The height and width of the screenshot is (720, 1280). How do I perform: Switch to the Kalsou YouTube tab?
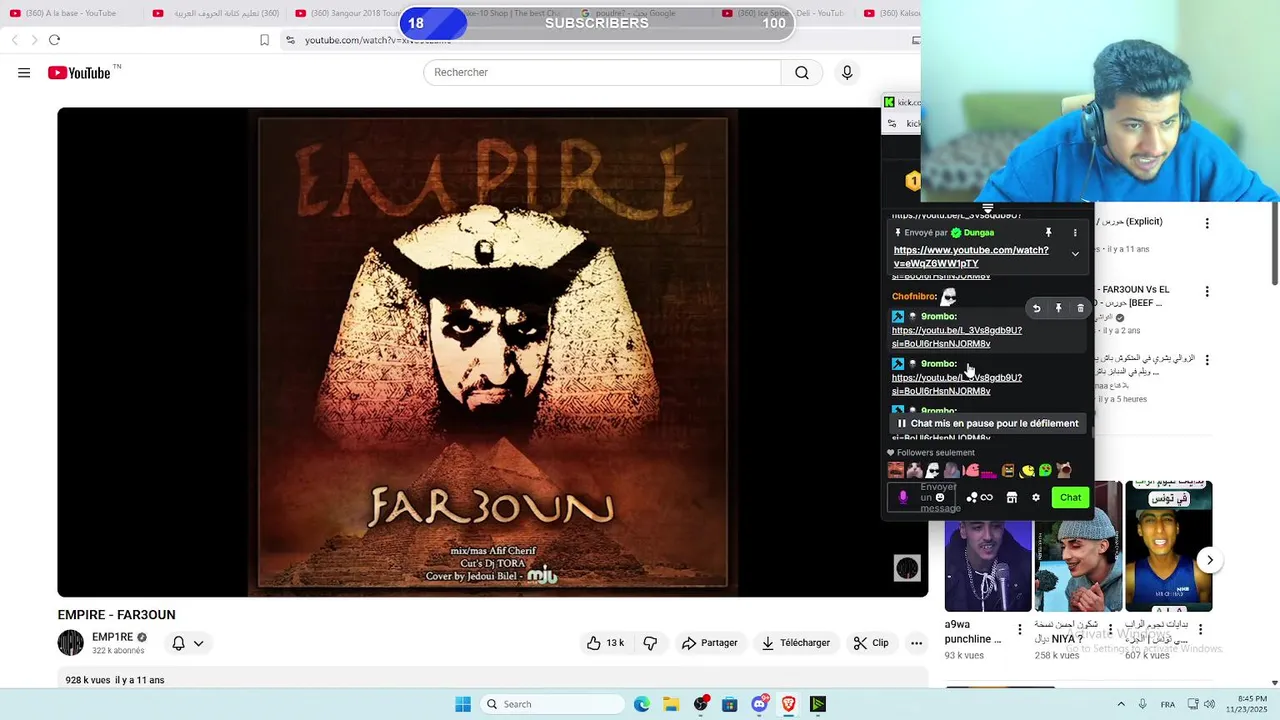point(891,13)
